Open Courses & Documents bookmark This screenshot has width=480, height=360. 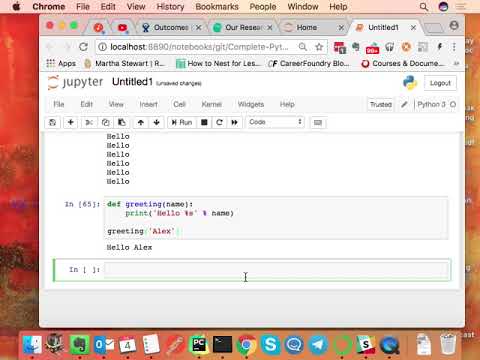[403, 63]
